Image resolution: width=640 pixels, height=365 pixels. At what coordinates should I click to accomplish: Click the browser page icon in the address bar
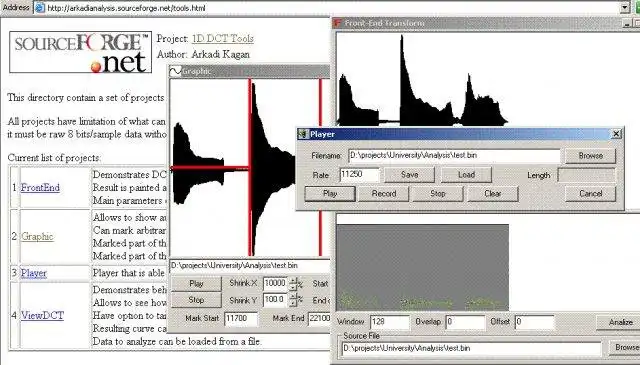40,8
